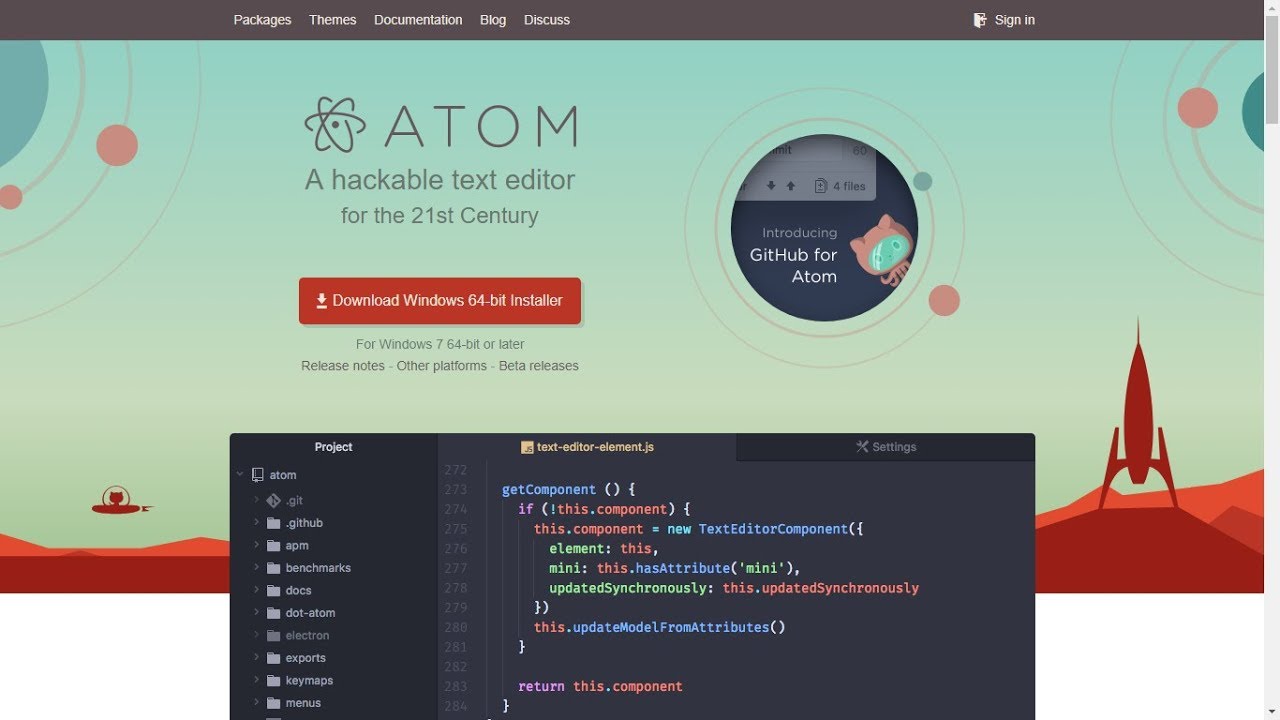Screen dimensions: 1280x720
Task: Switch to the text-editor-element.js tab
Action: [x=587, y=447]
